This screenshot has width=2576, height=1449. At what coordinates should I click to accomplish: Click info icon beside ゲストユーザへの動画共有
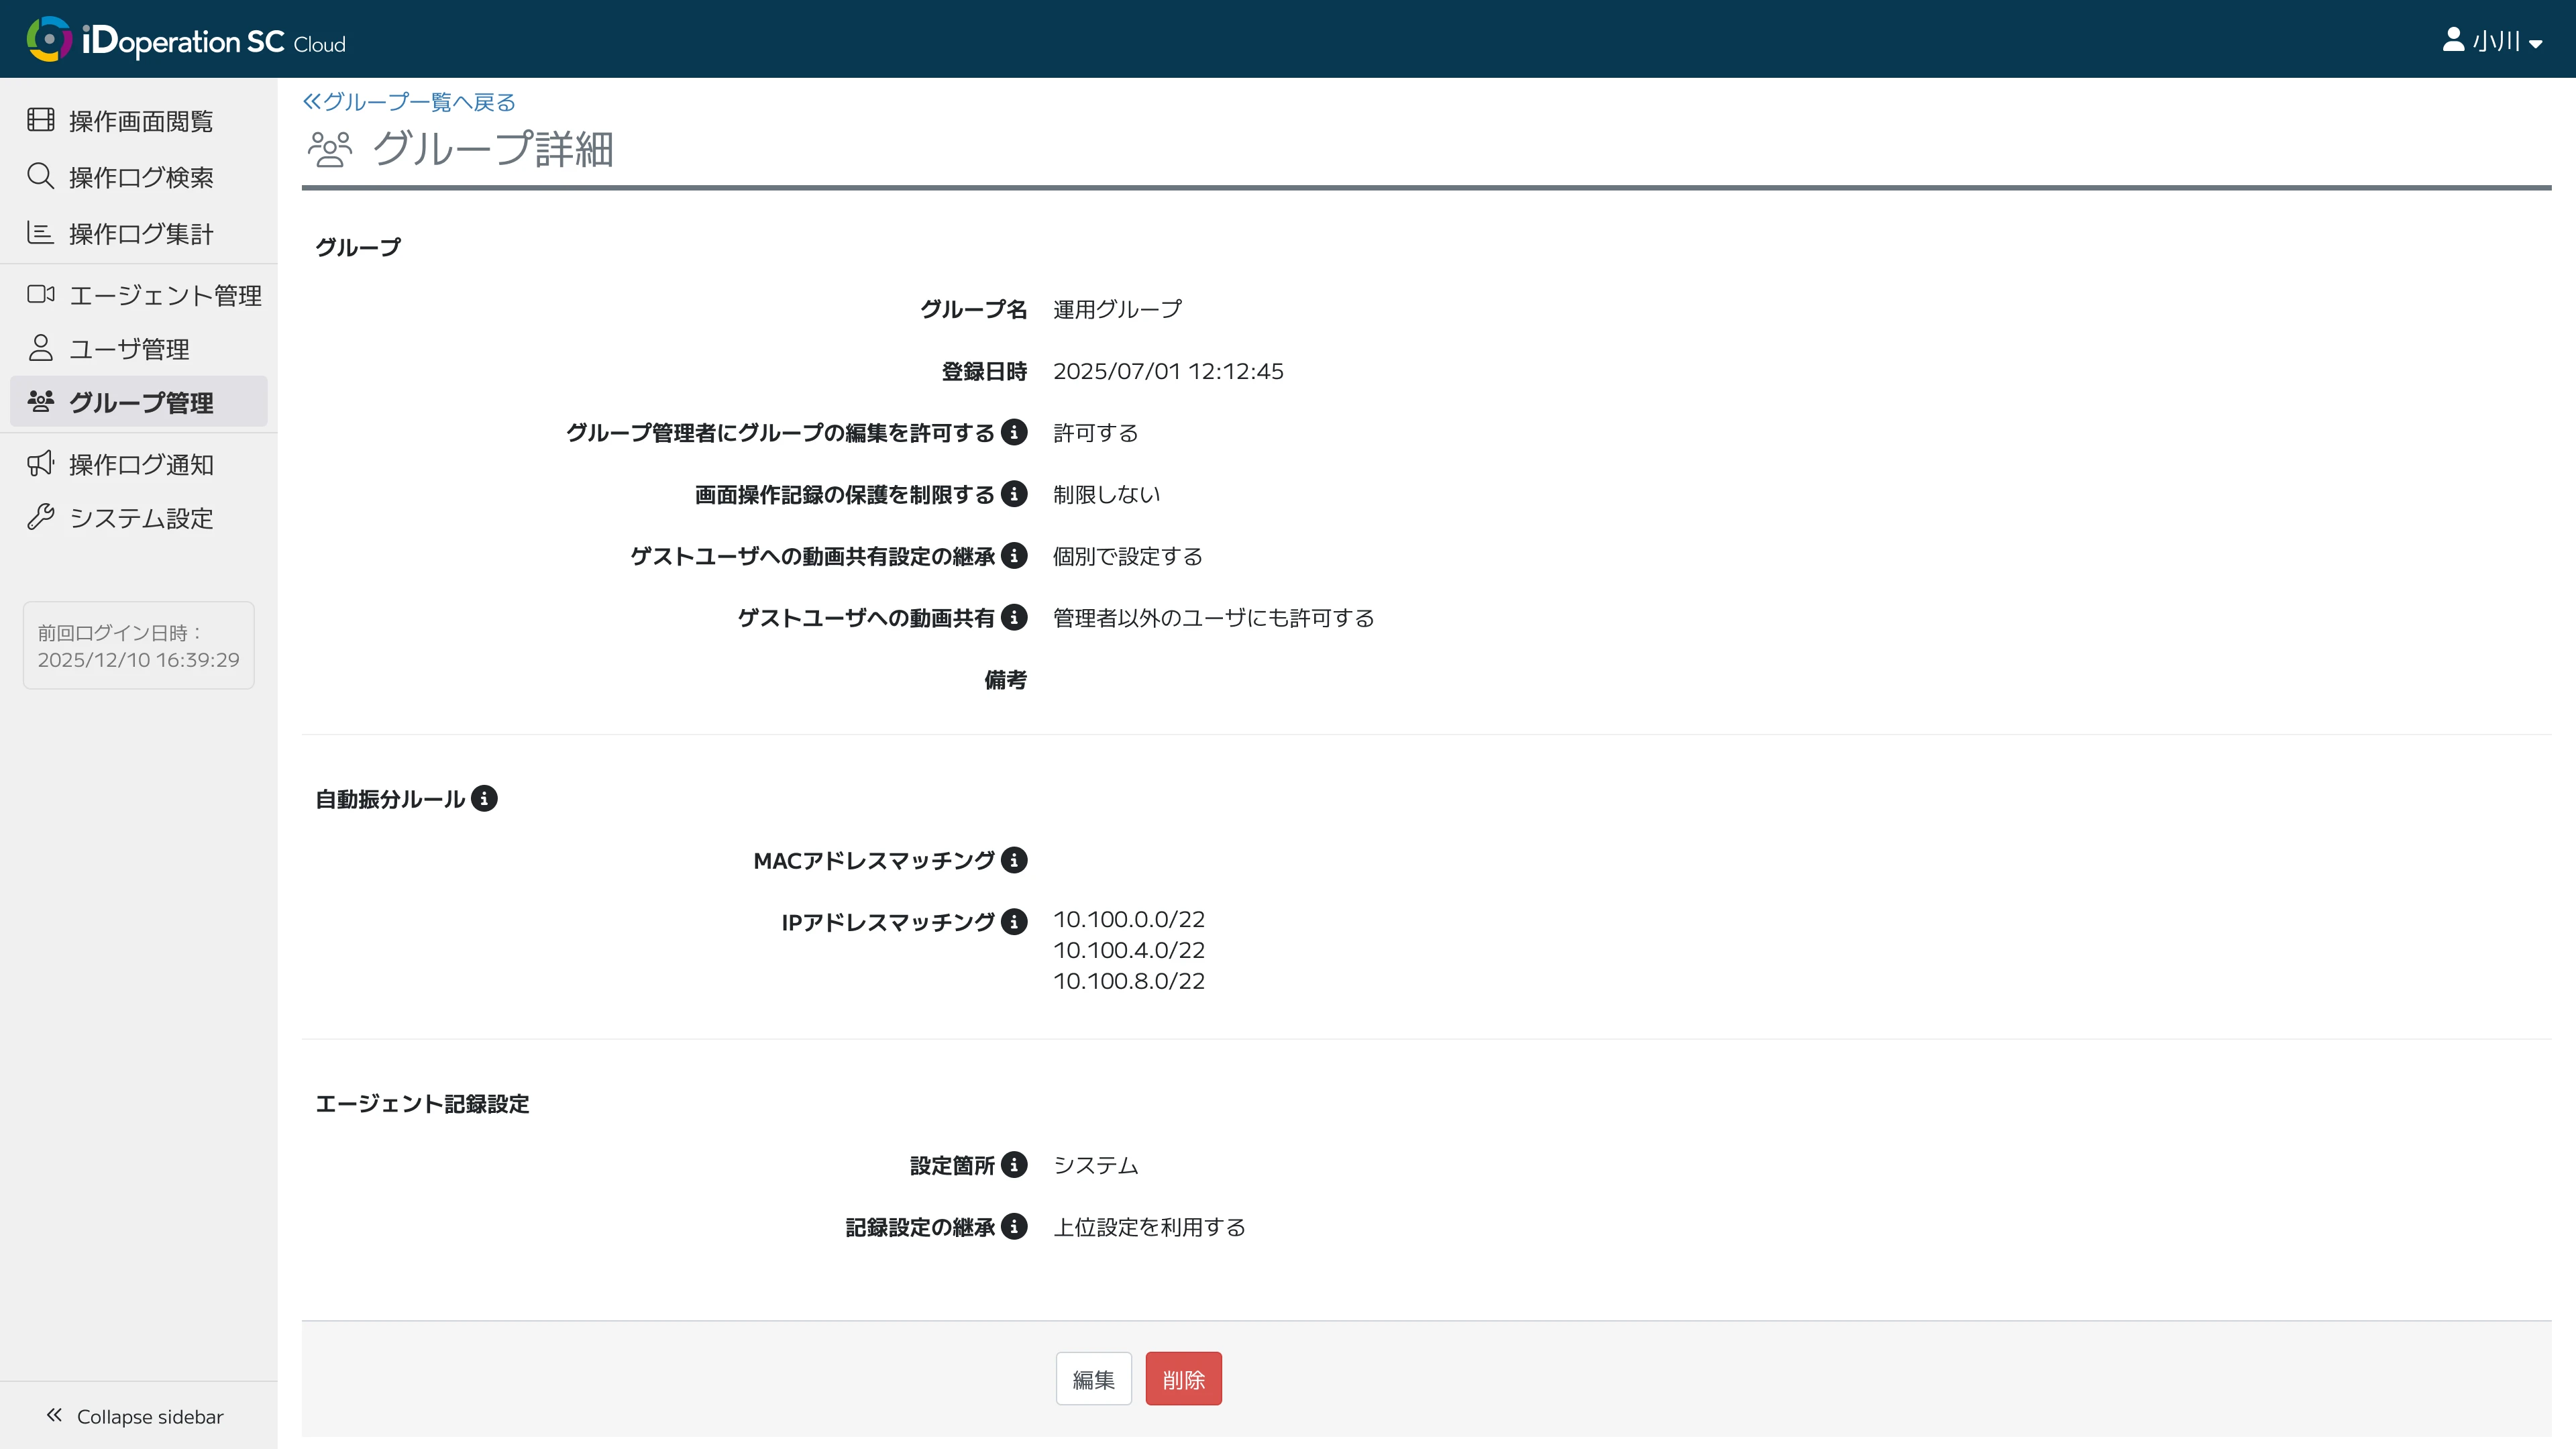tap(1014, 618)
